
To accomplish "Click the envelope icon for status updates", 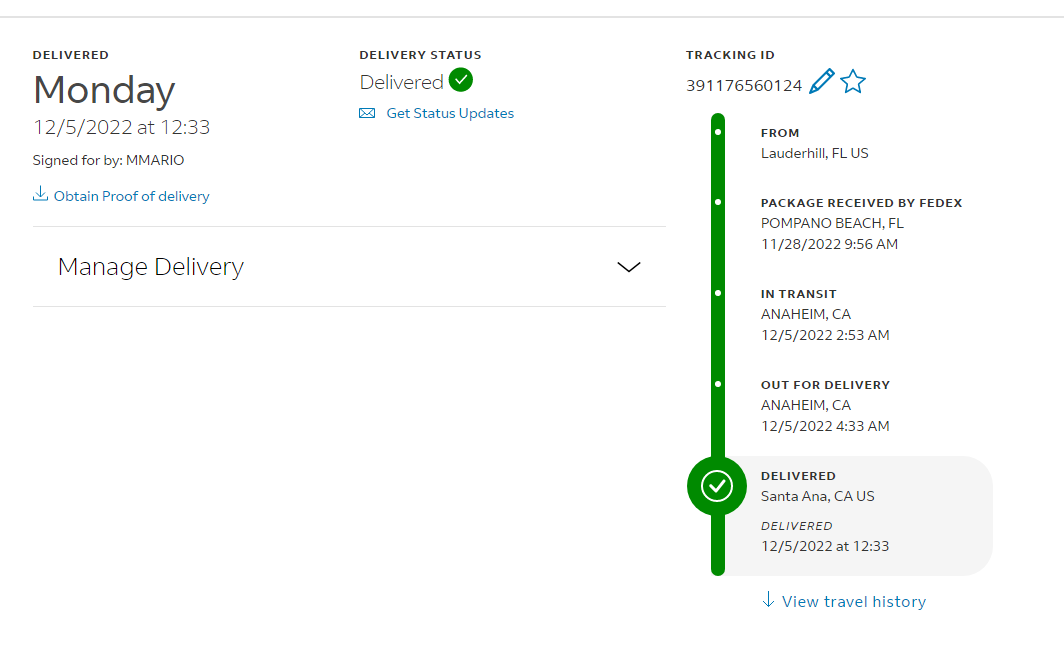I will click(367, 113).
